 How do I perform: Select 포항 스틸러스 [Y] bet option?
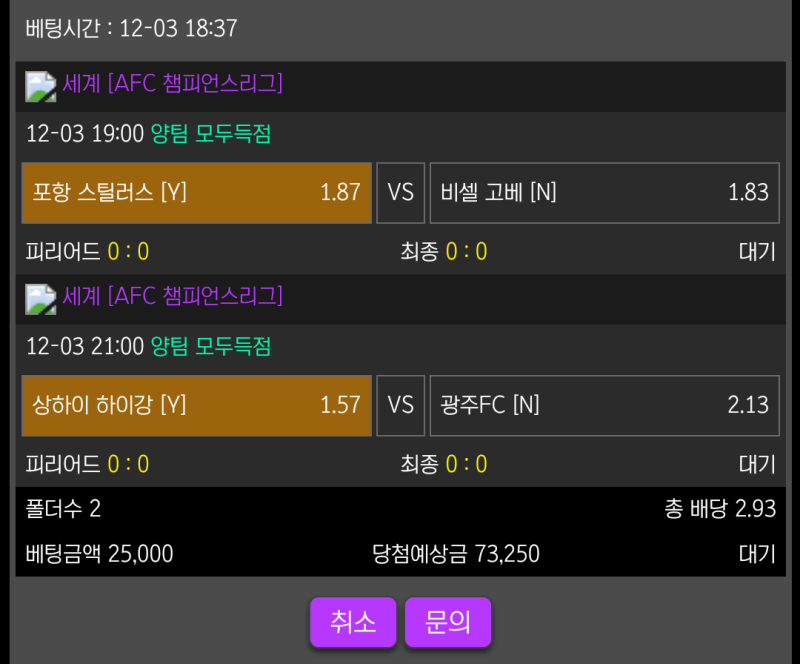(197, 193)
